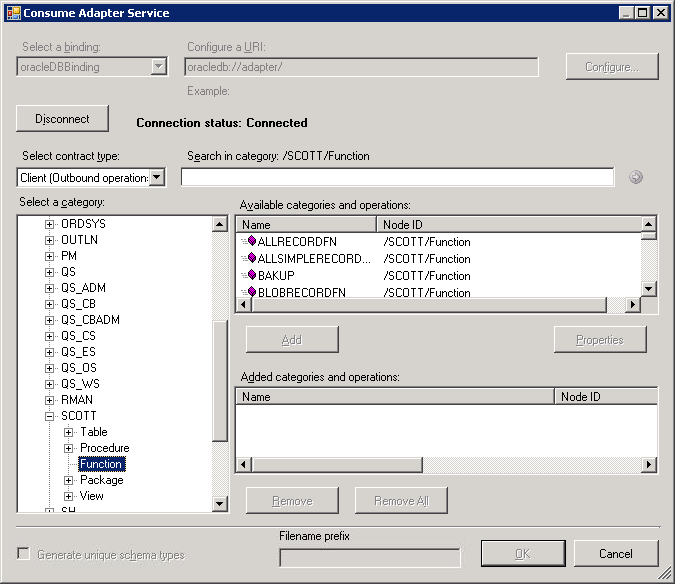Click available list scroll left arrow
Image resolution: width=675 pixels, height=584 pixels.
click(x=244, y=304)
